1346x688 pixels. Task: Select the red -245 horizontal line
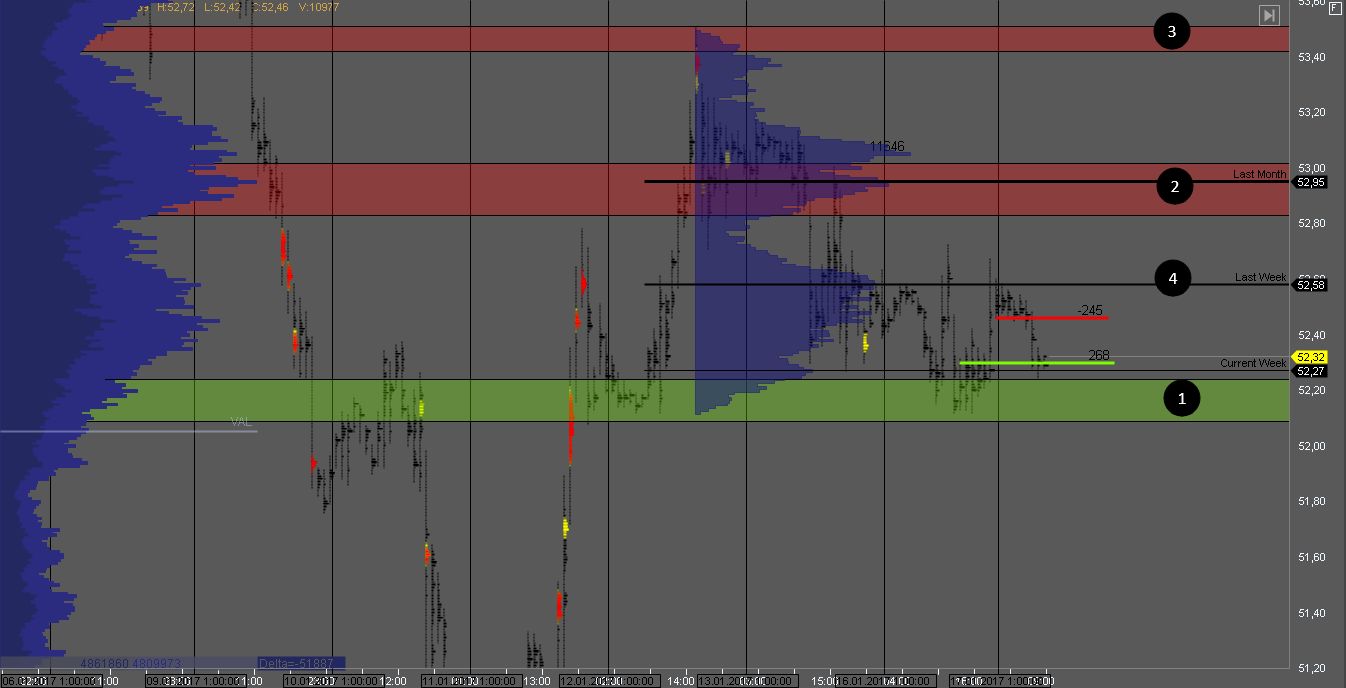[x=1051, y=318]
